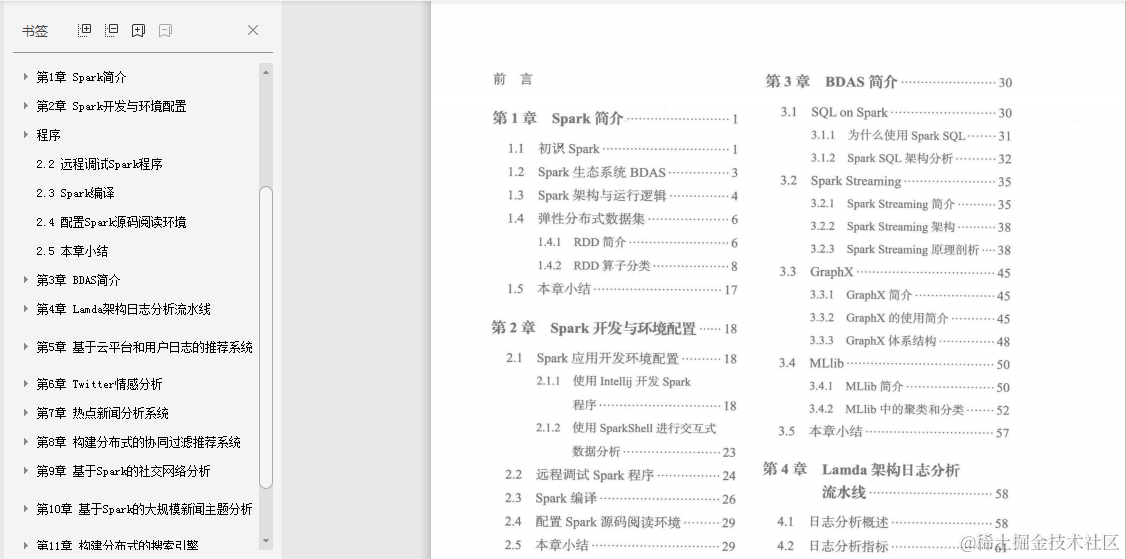Expand 第1章 Spark简介 bookmark
The height and width of the screenshot is (559, 1126).
click(x=25, y=76)
